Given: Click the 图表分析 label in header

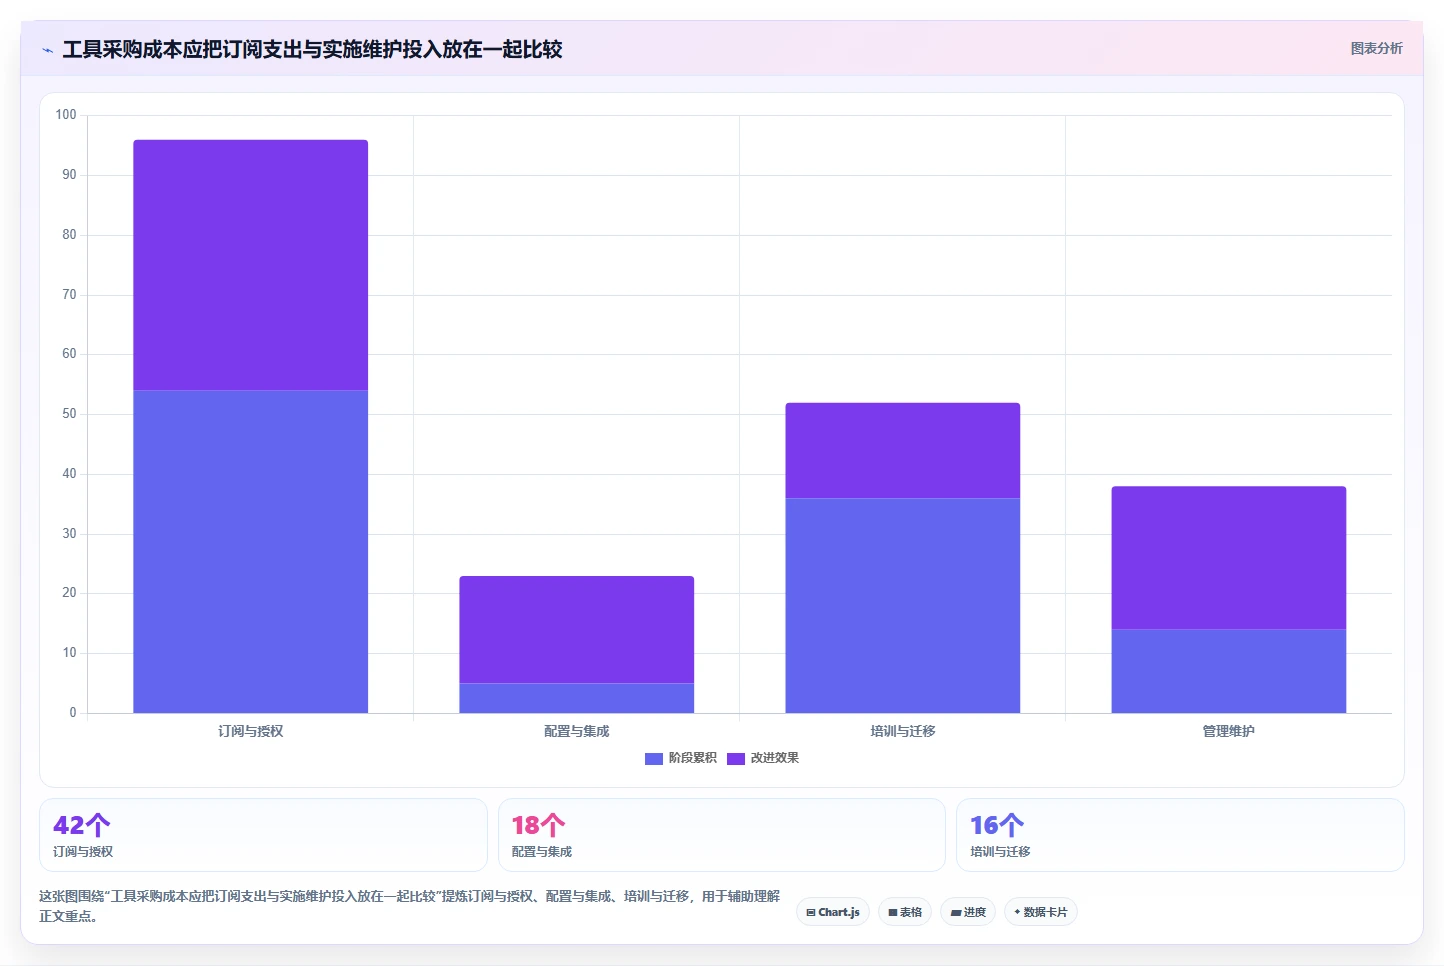Looking at the screenshot, I should (1376, 48).
